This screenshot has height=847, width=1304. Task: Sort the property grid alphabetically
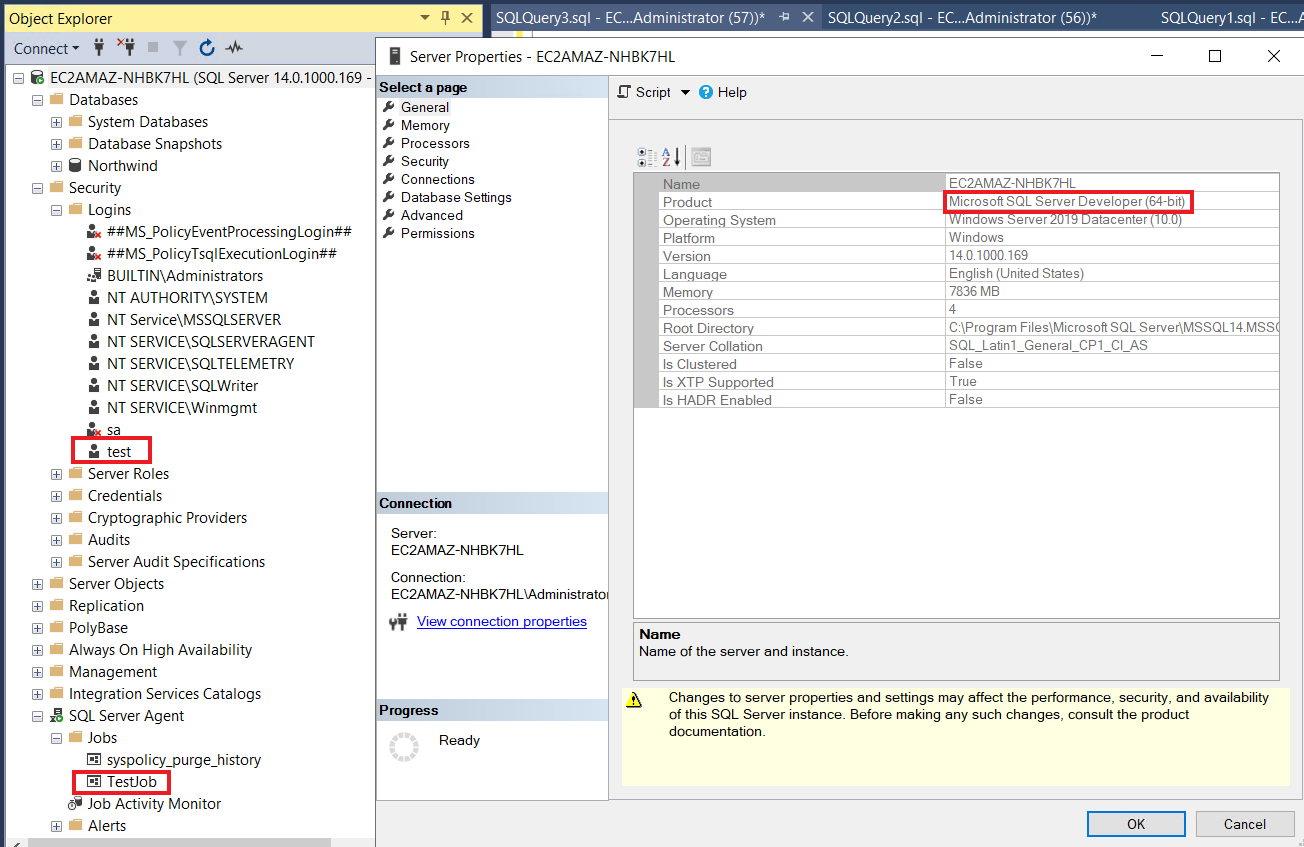[x=672, y=157]
